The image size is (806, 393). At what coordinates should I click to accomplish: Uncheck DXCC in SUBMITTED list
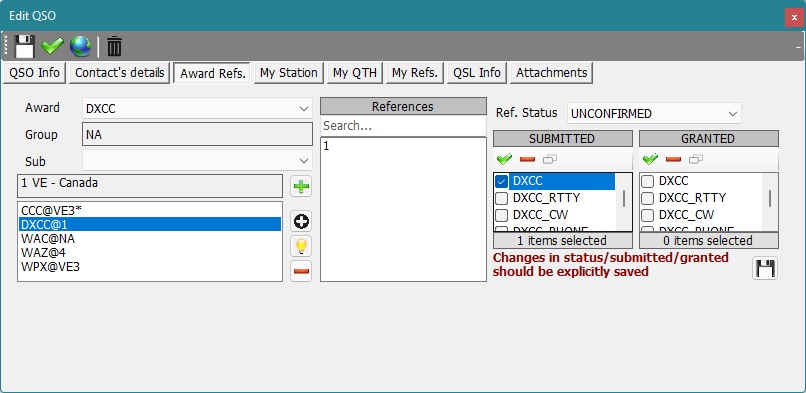point(502,181)
